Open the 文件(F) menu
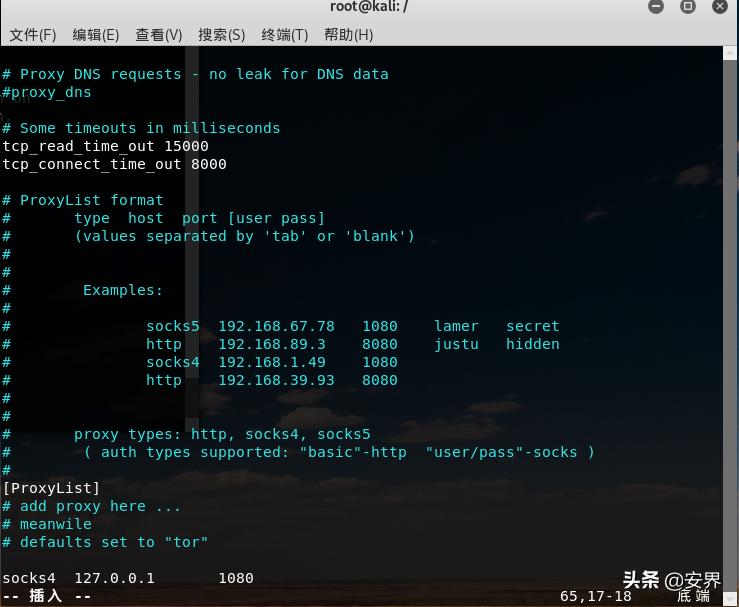This screenshot has width=739, height=607. [33, 35]
